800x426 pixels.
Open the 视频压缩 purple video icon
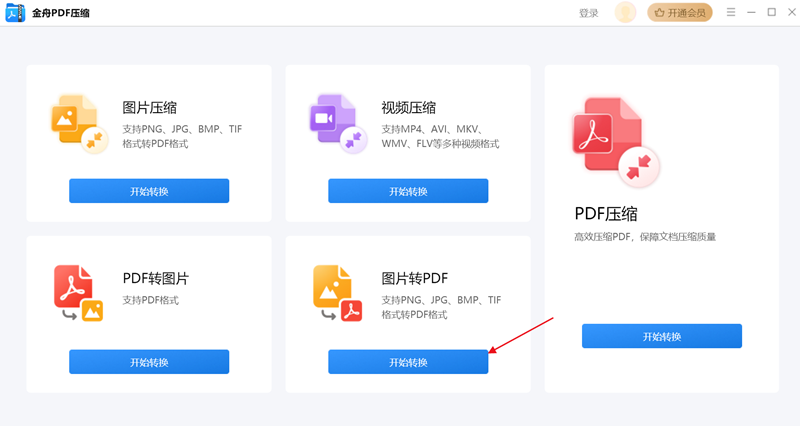point(338,124)
